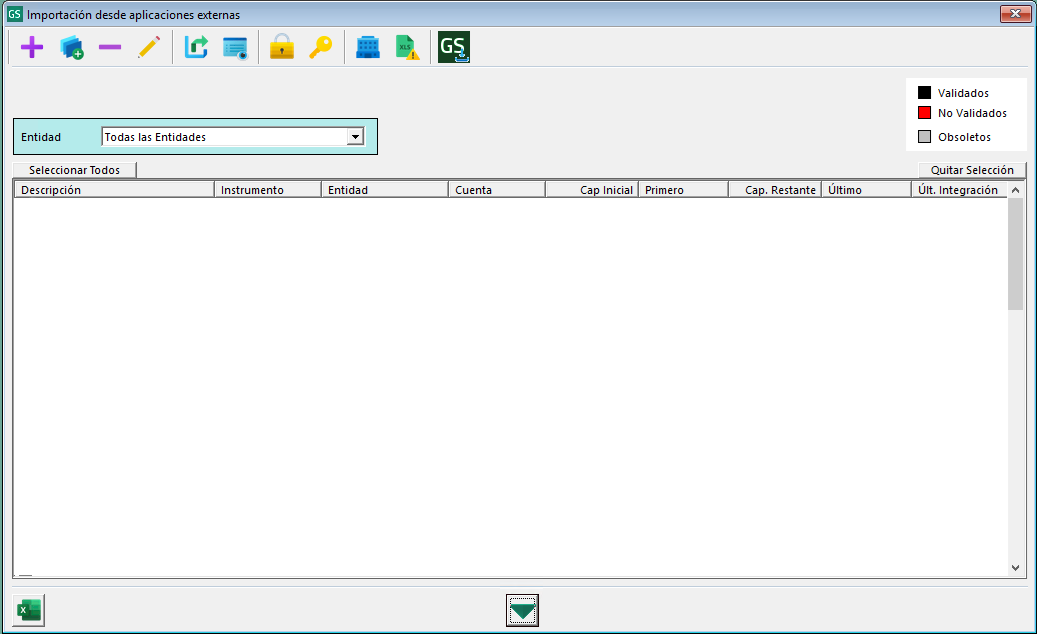Screen dimensions: 1037x634
Task: Sort by the Cap Inicial column header
Action: coord(592,190)
